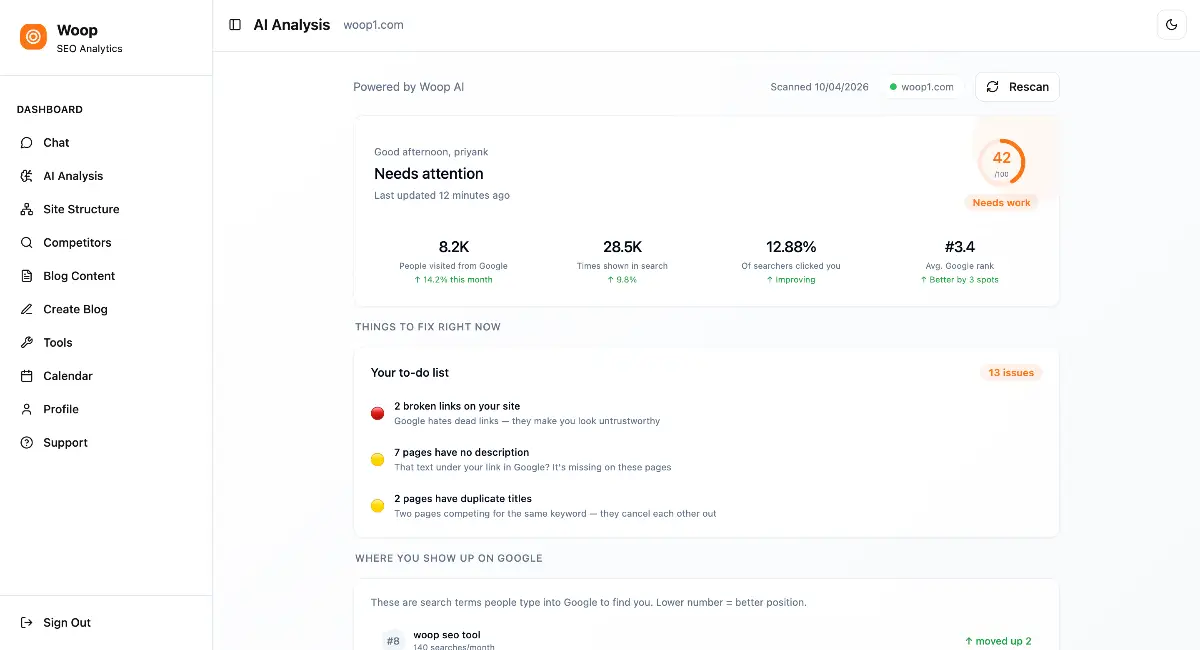The width and height of the screenshot is (1200, 650).
Task: Click the Rescan refresh arrows icon
Action: pyautogui.click(x=993, y=87)
